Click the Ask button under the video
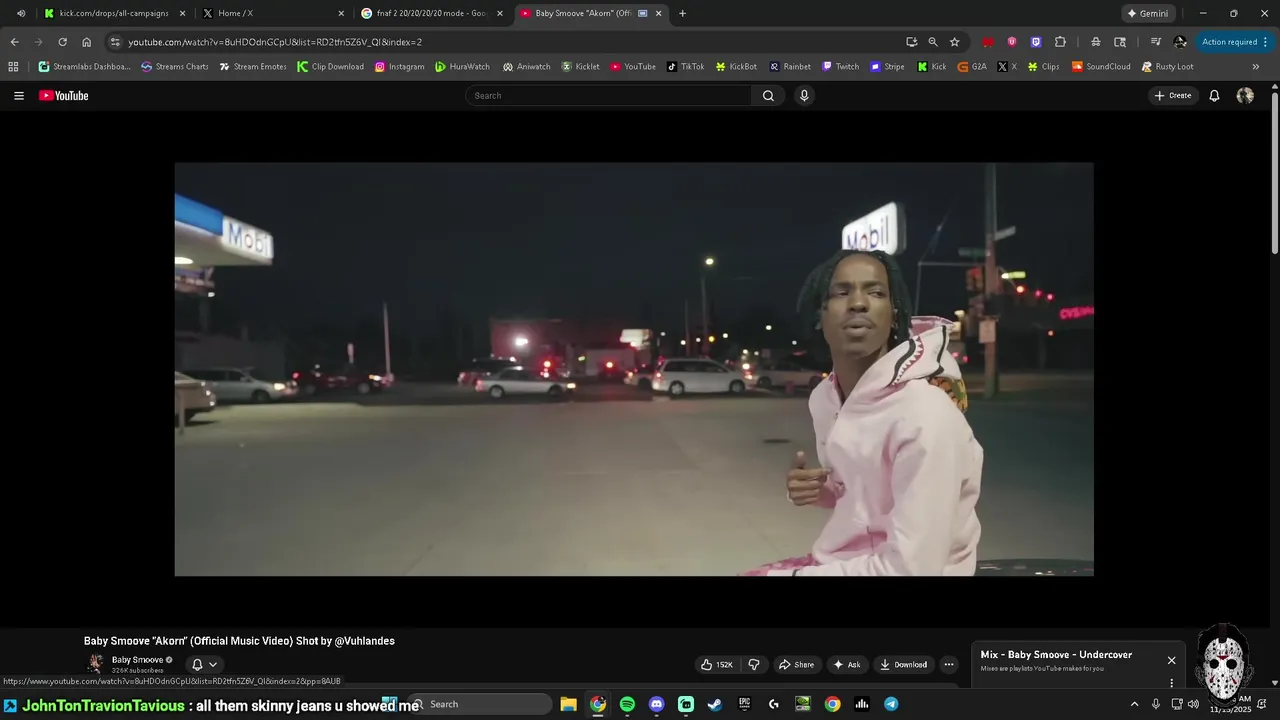This screenshot has width=1280, height=720. click(846, 665)
